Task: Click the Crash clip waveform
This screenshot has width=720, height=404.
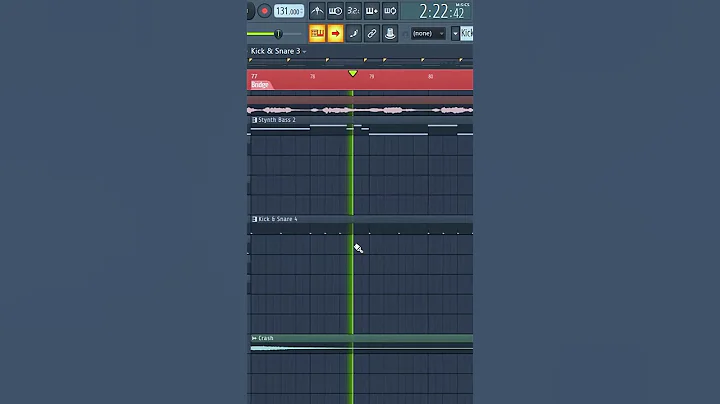Action: [362, 348]
